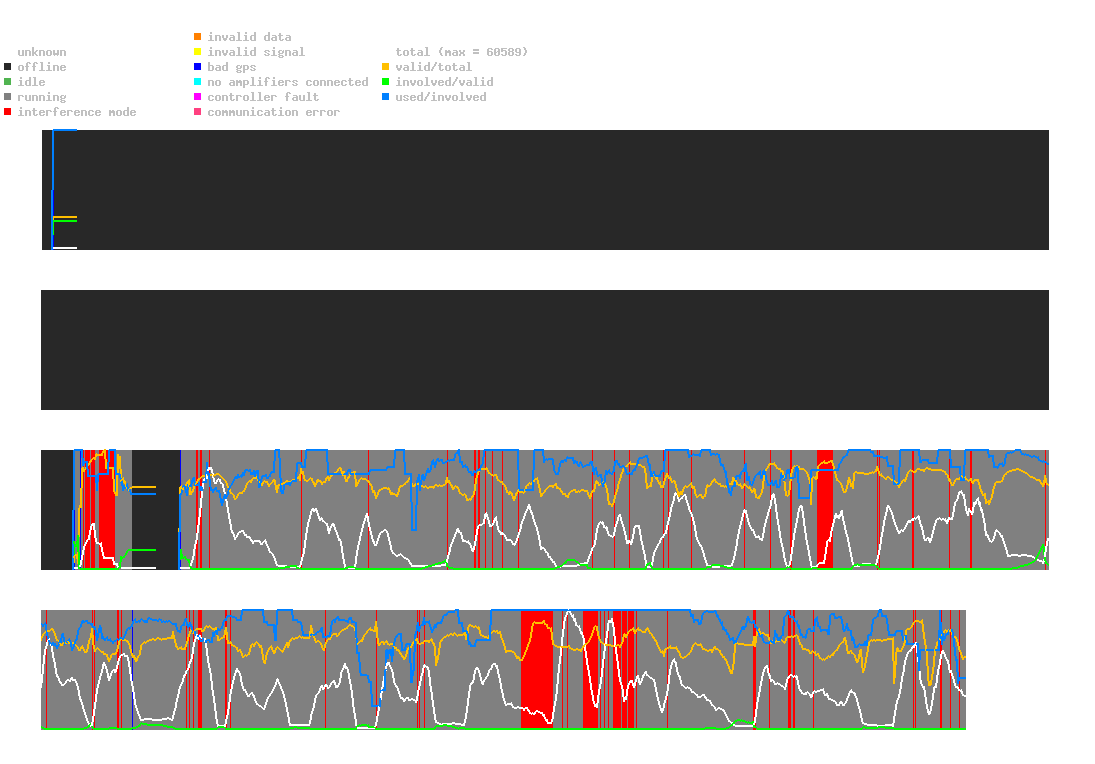The width and height of the screenshot is (1095, 764).
Task: Select the "invalid data" legend label
Action: click(x=249, y=37)
